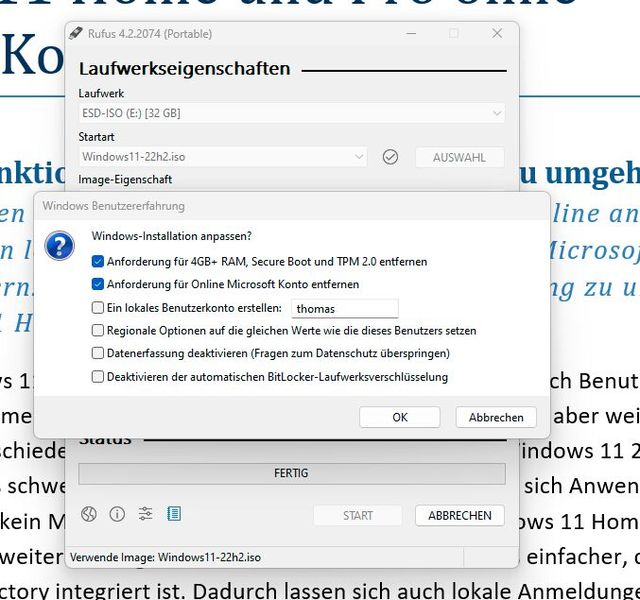This screenshot has height=600, width=640.
Task: Click status text 'Verwende Image: Windows11-22h2.iso'
Action: click(165, 557)
